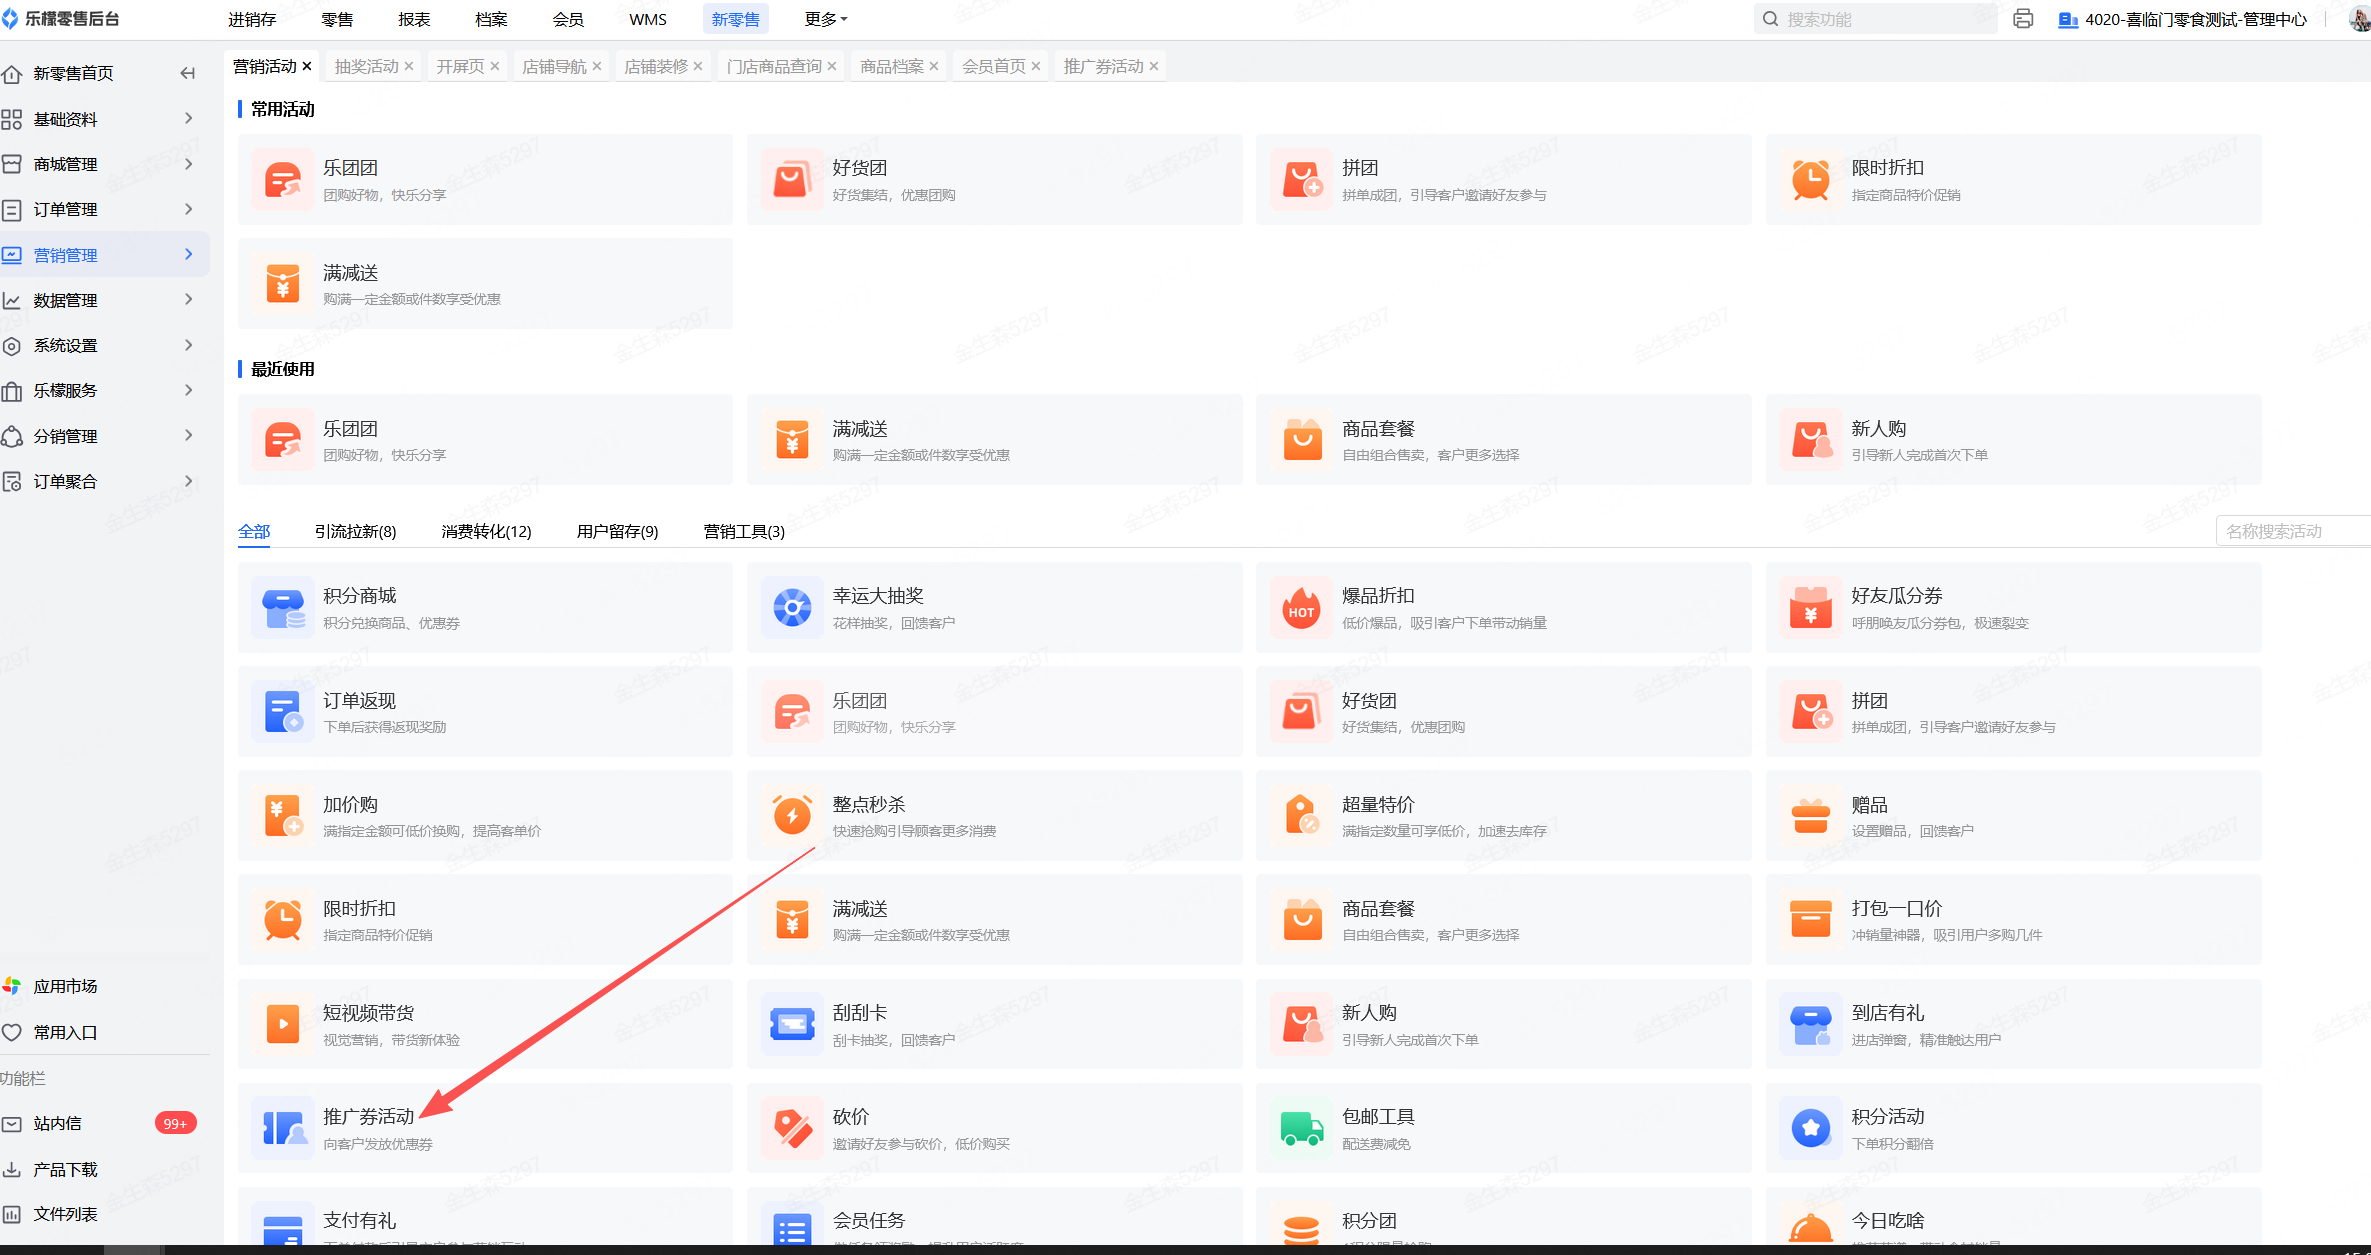Switch to the 引流拉新(8) filter tab
Image resolution: width=2371 pixels, height=1255 pixels.
point(355,531)
